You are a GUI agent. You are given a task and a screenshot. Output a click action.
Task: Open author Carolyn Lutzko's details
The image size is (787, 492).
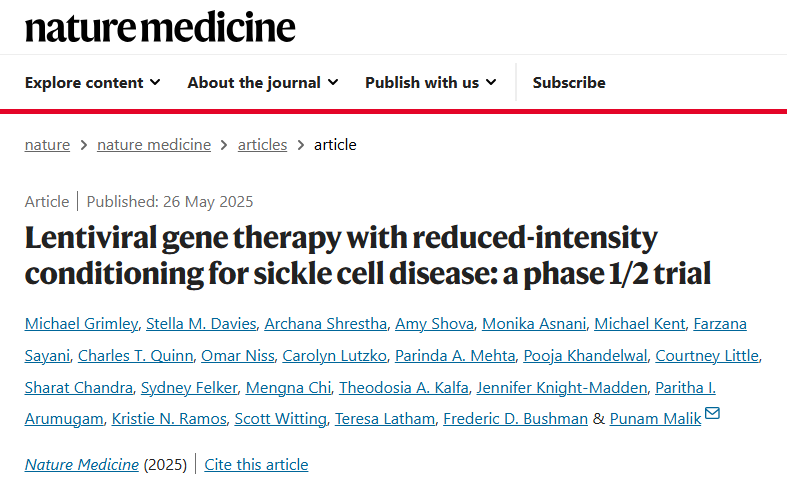334,355
